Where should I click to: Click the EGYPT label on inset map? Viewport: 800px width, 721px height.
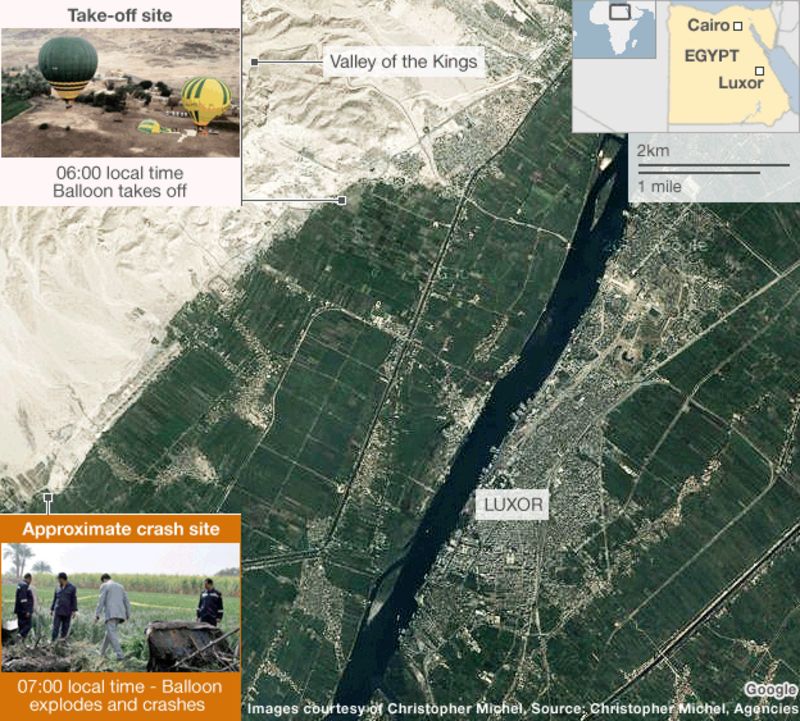pos(711,55)
